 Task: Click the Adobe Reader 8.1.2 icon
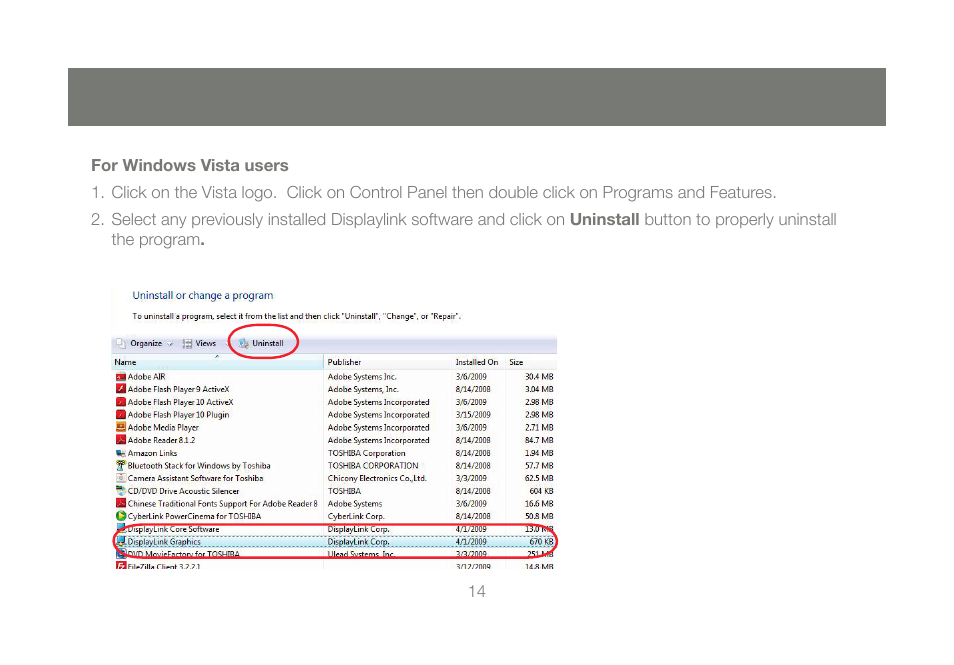point(120,440)
